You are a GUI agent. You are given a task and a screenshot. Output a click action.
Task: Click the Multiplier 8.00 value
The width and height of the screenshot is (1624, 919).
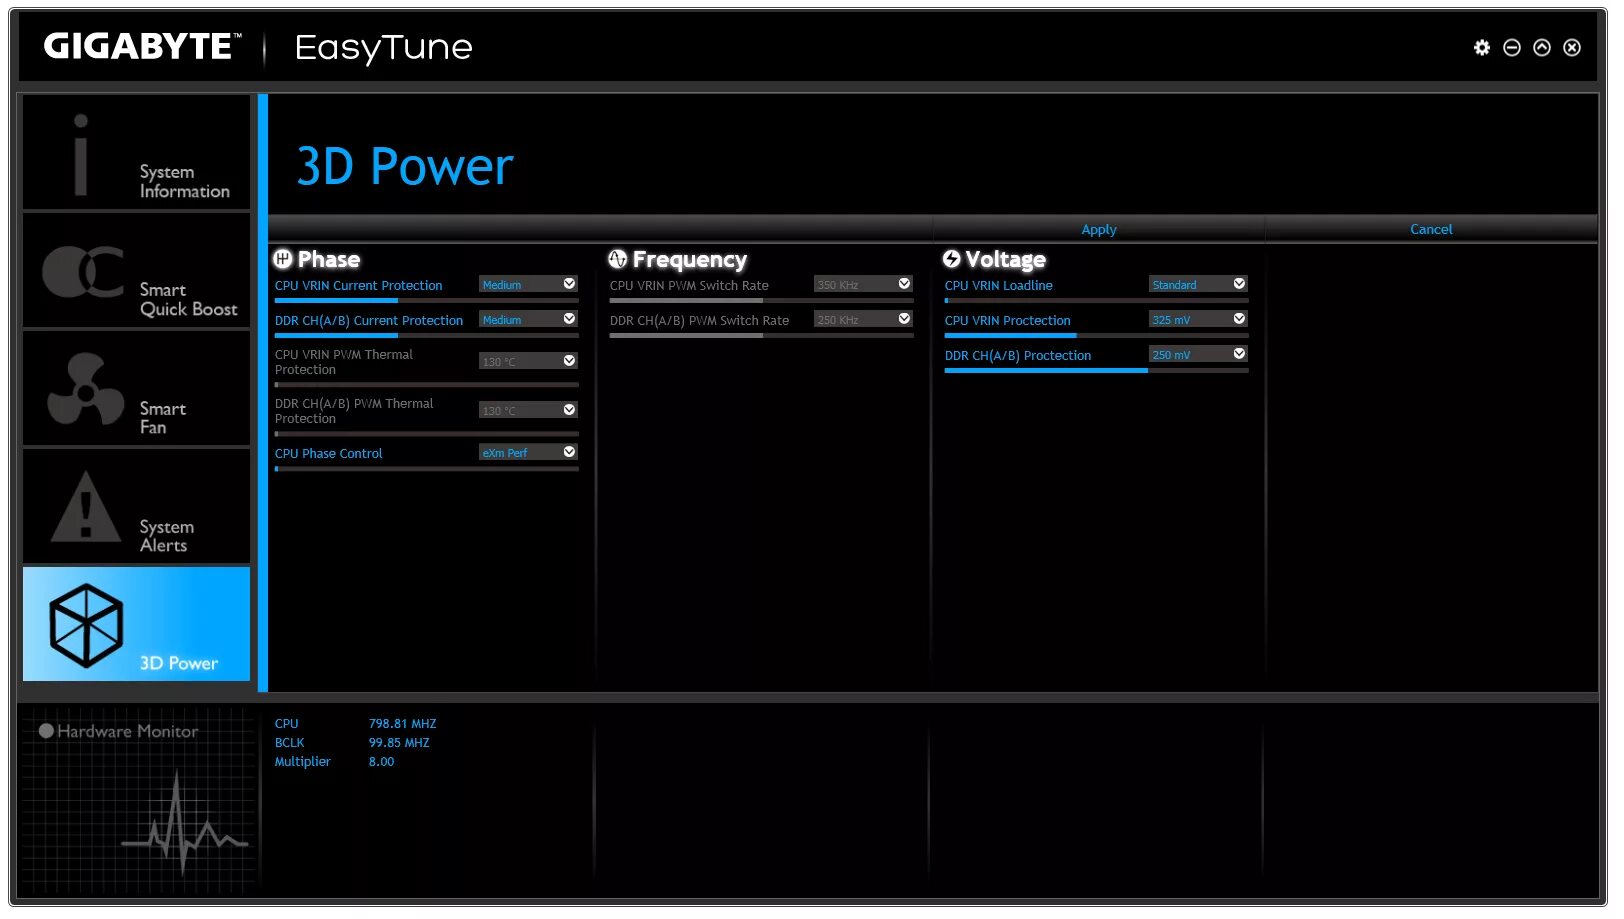coord(381,762)
